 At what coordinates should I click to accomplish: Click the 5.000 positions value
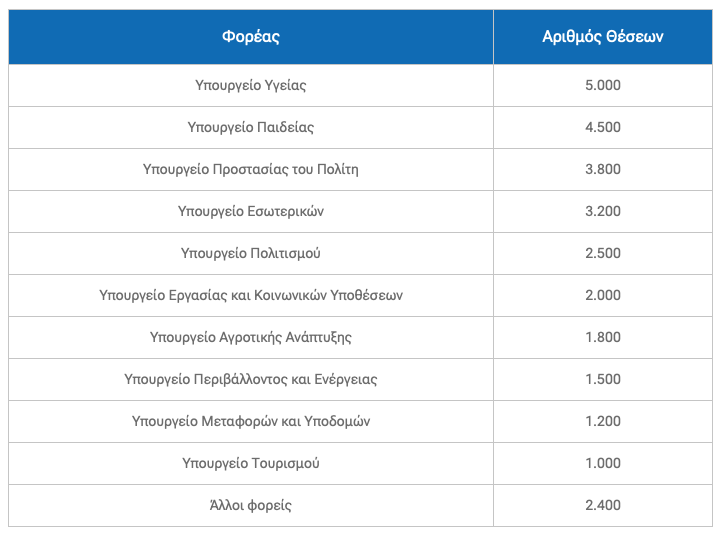coord(602,85)
